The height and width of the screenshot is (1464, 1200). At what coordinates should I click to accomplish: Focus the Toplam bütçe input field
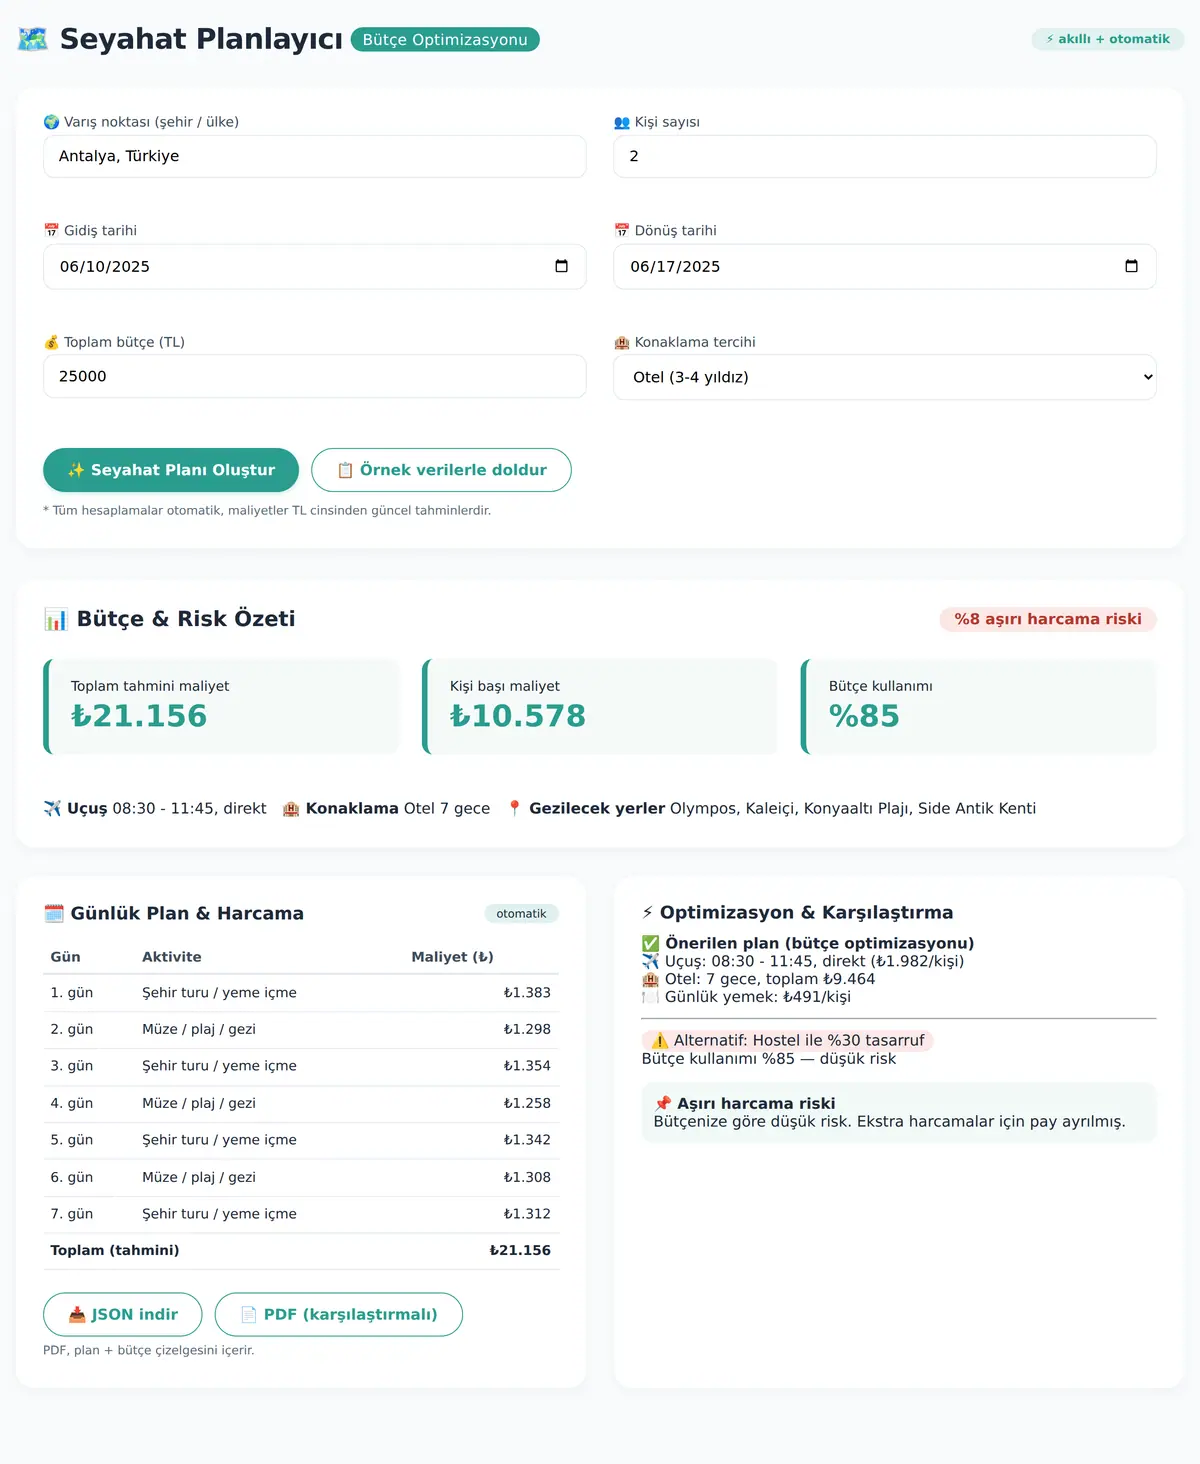pyautogui.click(x=315, y=376)
